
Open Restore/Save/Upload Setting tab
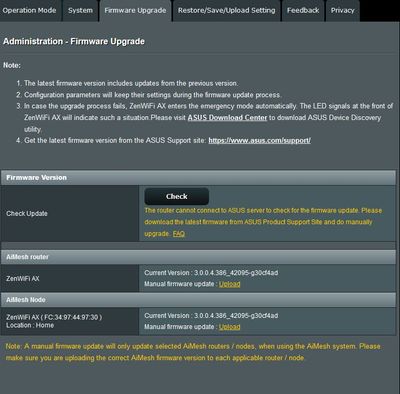[227, 11]
